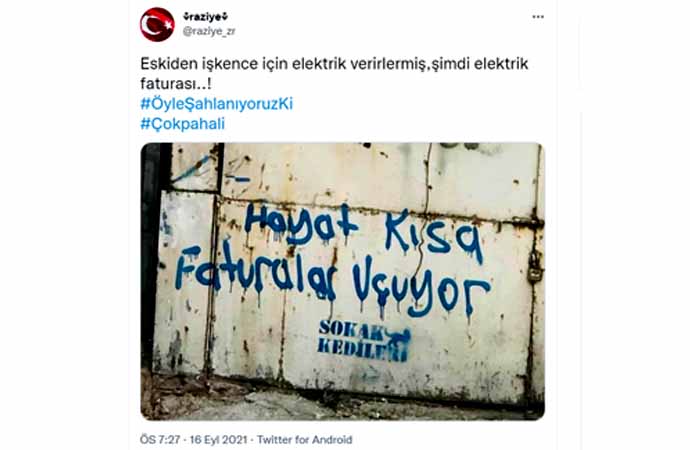This screenshot has width=690, height=450.
Task: Click the emoji after the raziye name
Action: (226, 17)
